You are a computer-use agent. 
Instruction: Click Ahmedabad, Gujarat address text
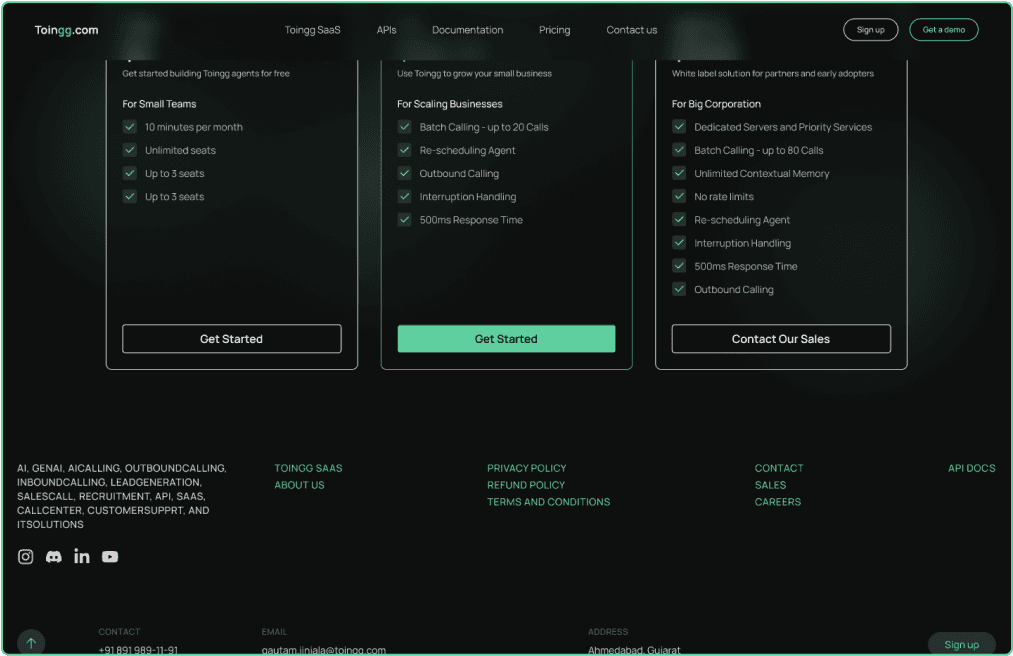pyautogui.click(x=634, y=650)
